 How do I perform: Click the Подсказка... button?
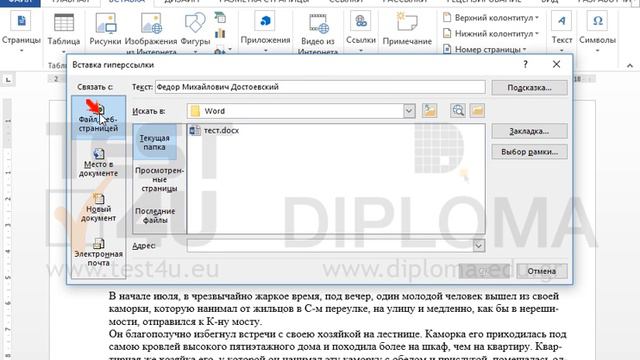(529, 87)
